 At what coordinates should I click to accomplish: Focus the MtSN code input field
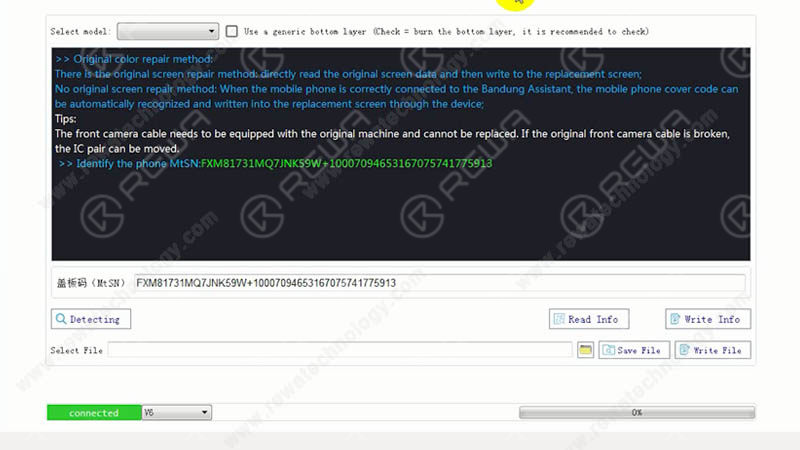click(439, 283)
